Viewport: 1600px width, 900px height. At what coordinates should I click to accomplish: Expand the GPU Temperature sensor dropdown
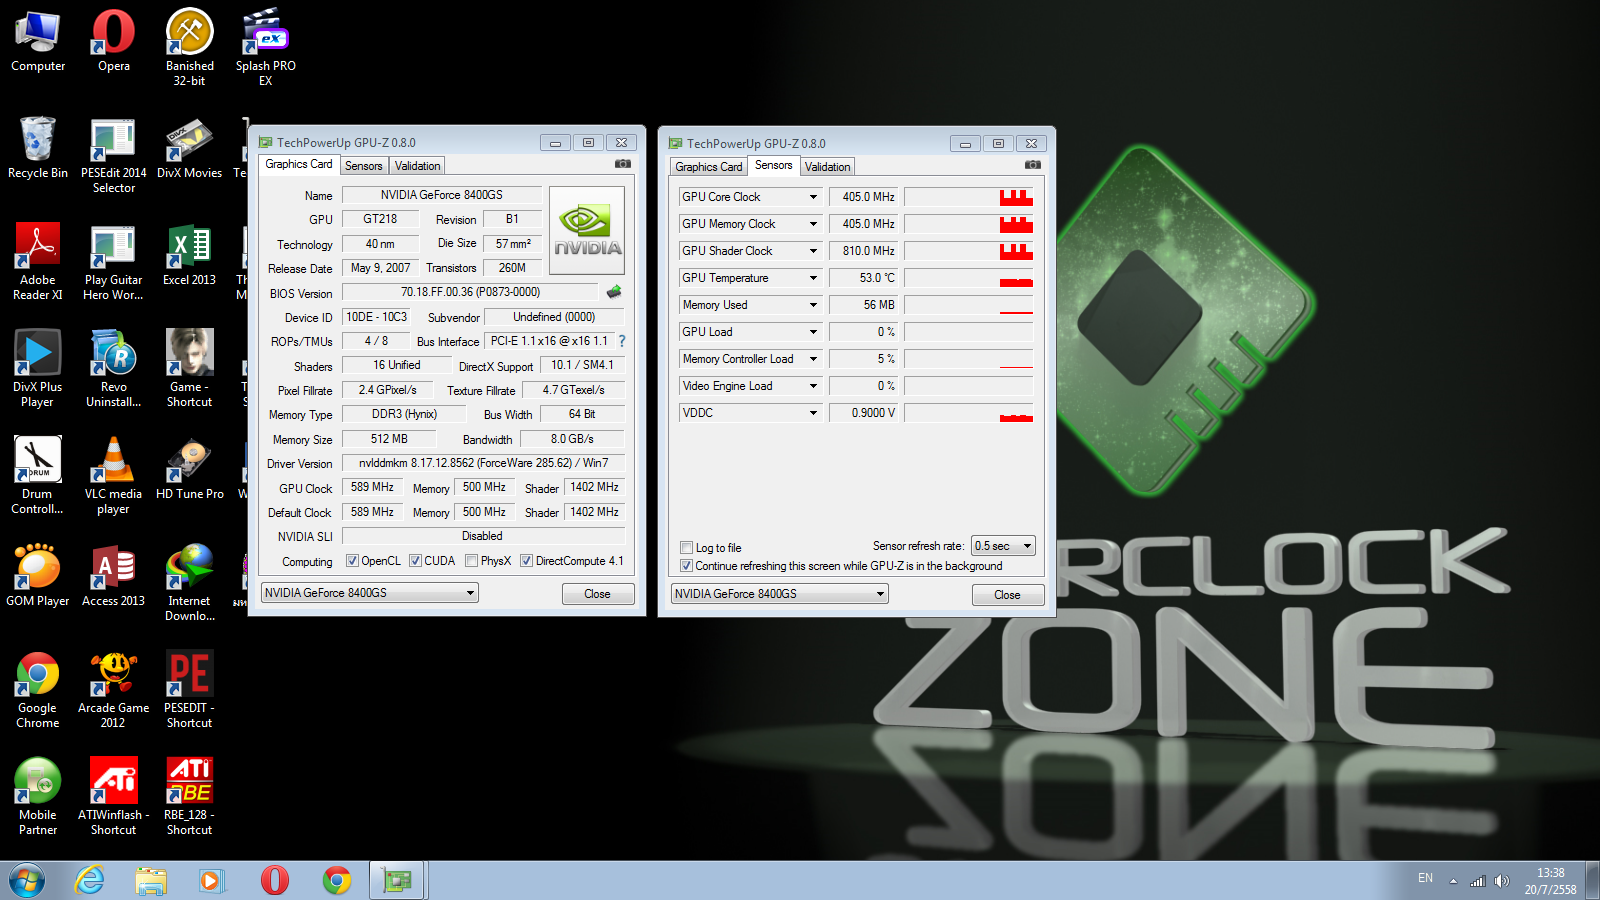813,278
